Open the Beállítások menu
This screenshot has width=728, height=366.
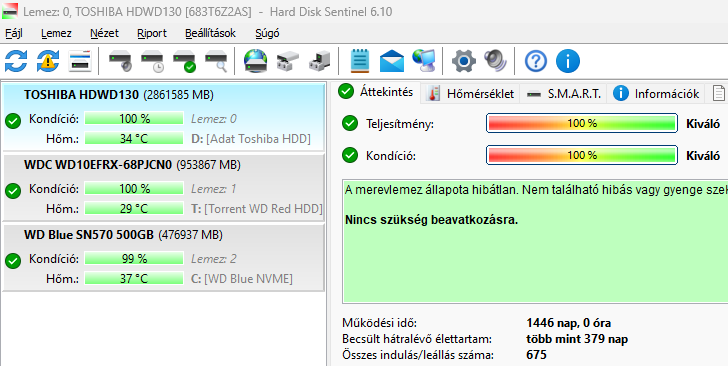click(210, 33)
